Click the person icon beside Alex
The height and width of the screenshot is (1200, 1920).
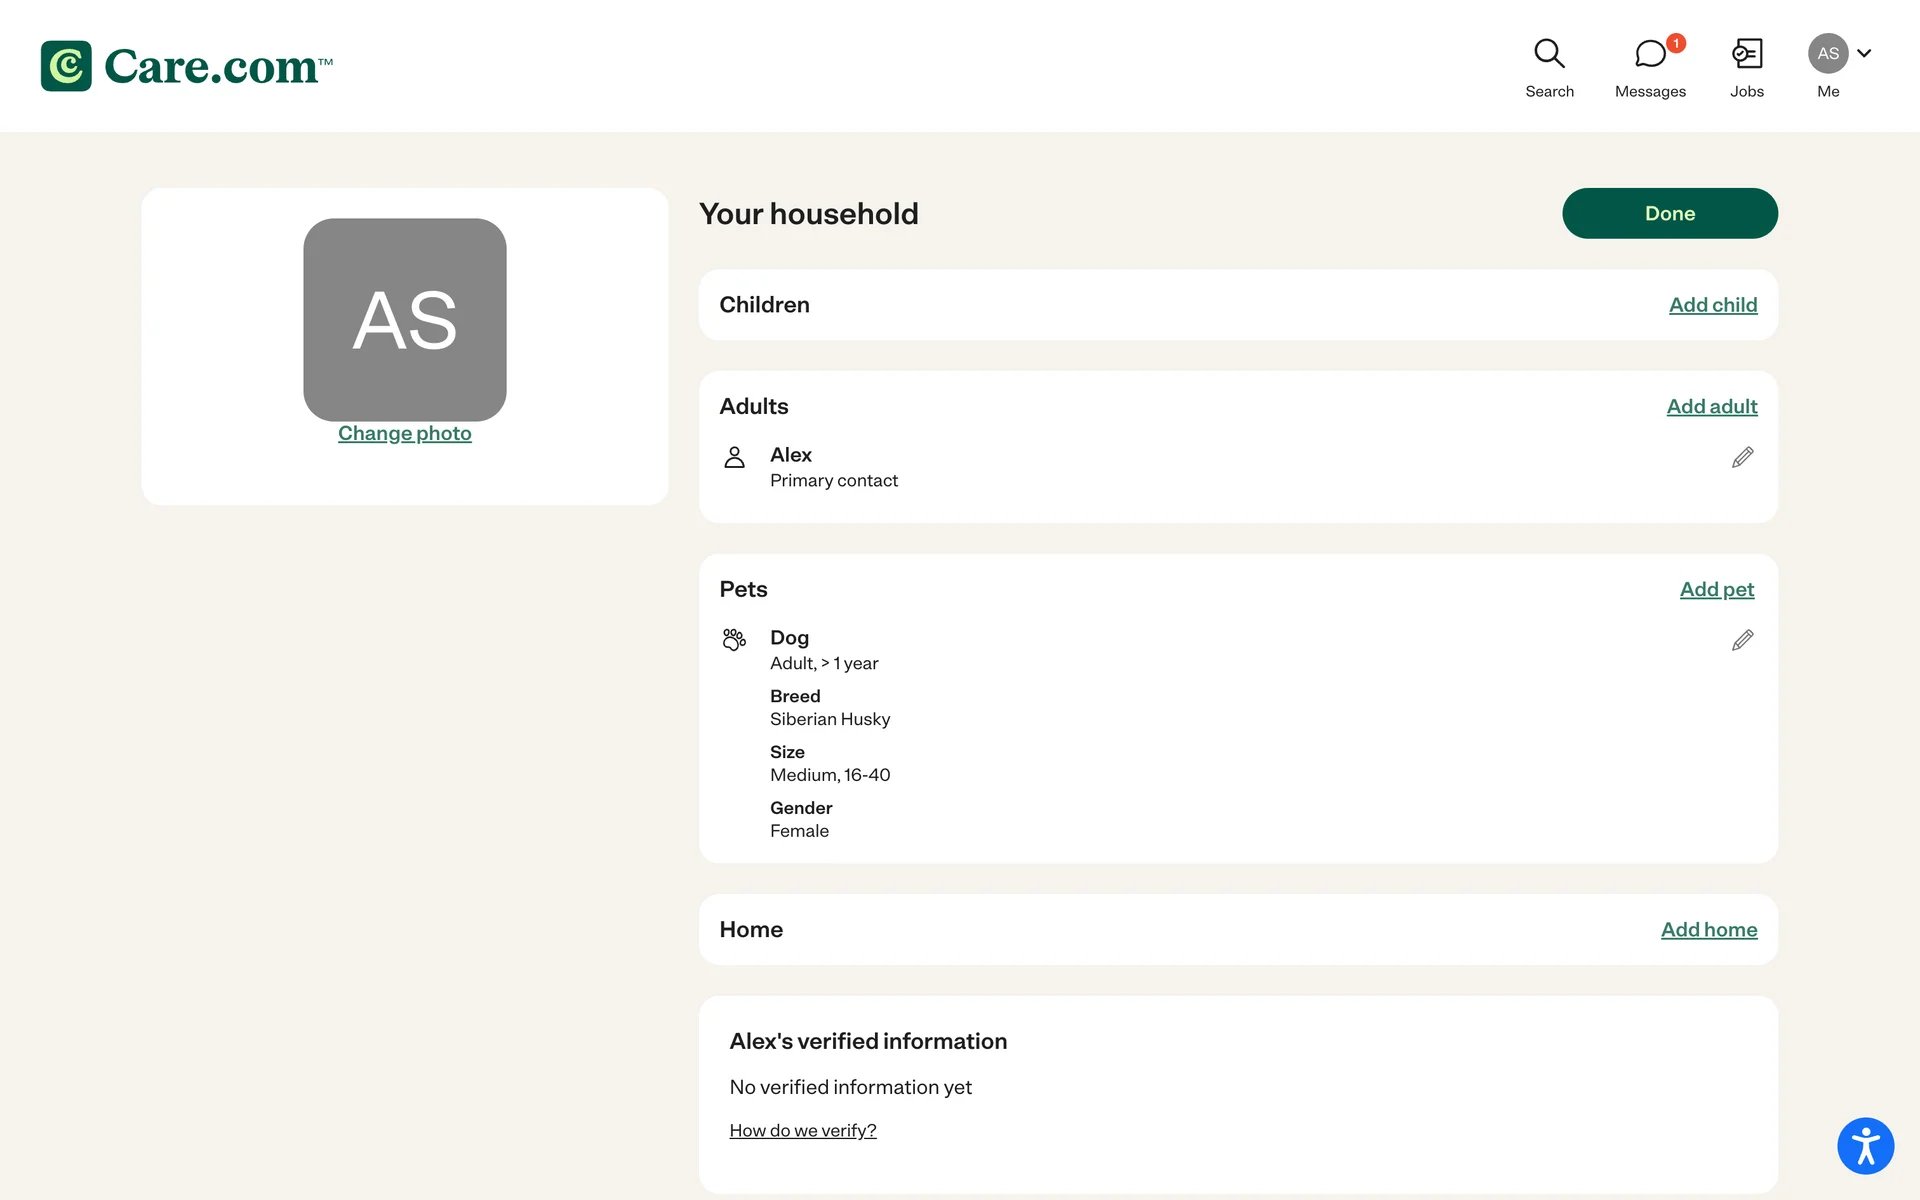tap(734, 458)
